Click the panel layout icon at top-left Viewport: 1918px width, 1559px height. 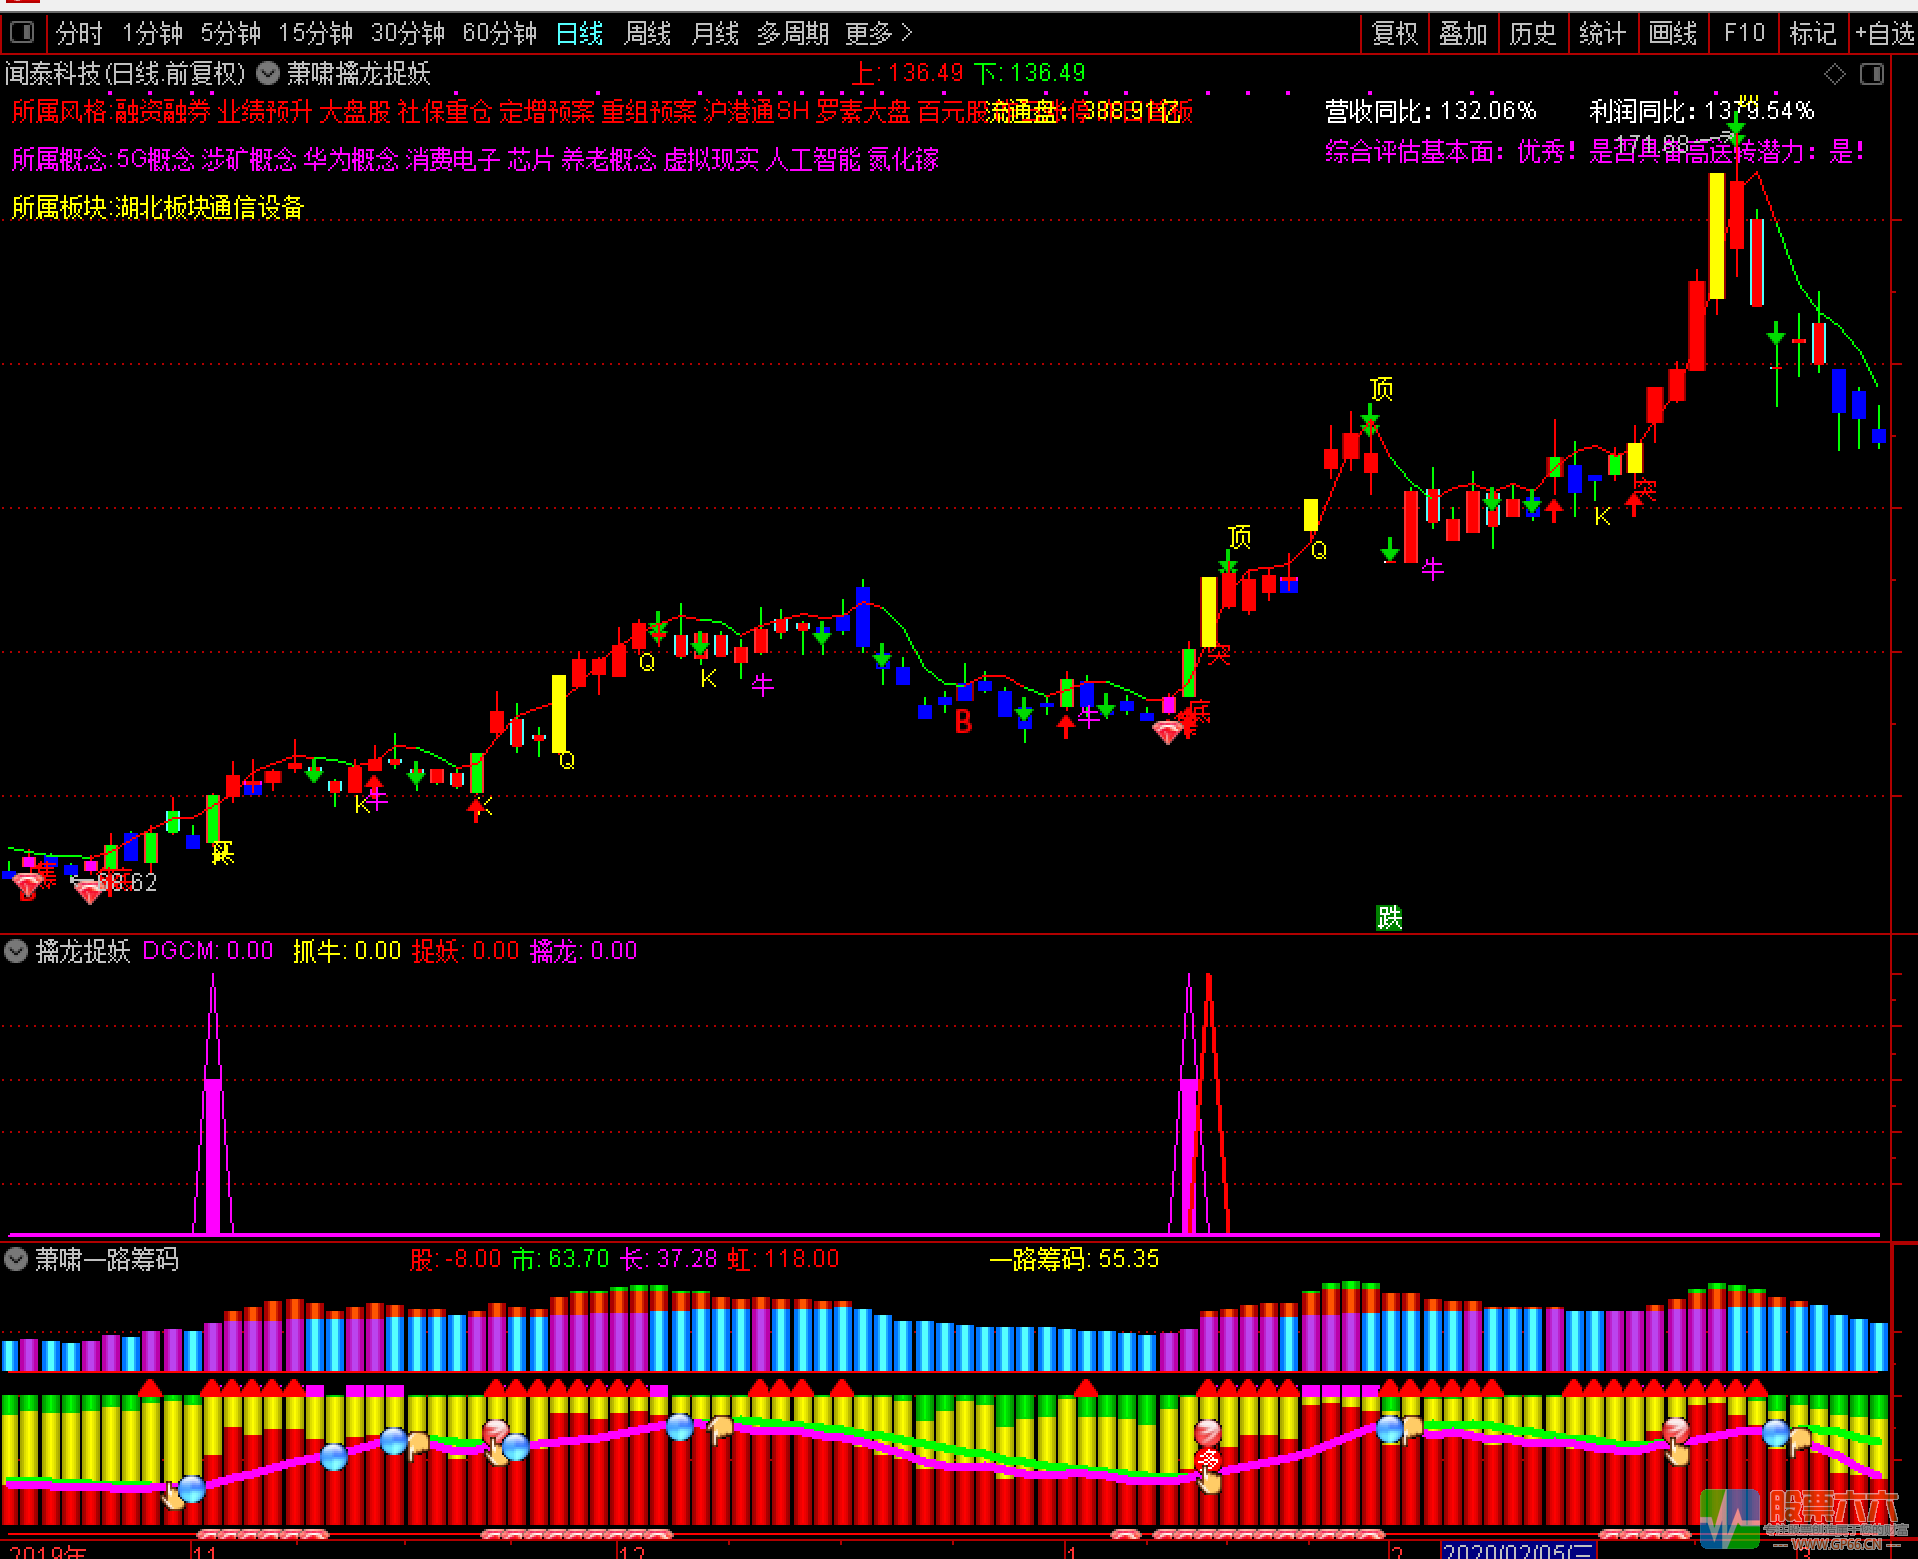[21, 33]
